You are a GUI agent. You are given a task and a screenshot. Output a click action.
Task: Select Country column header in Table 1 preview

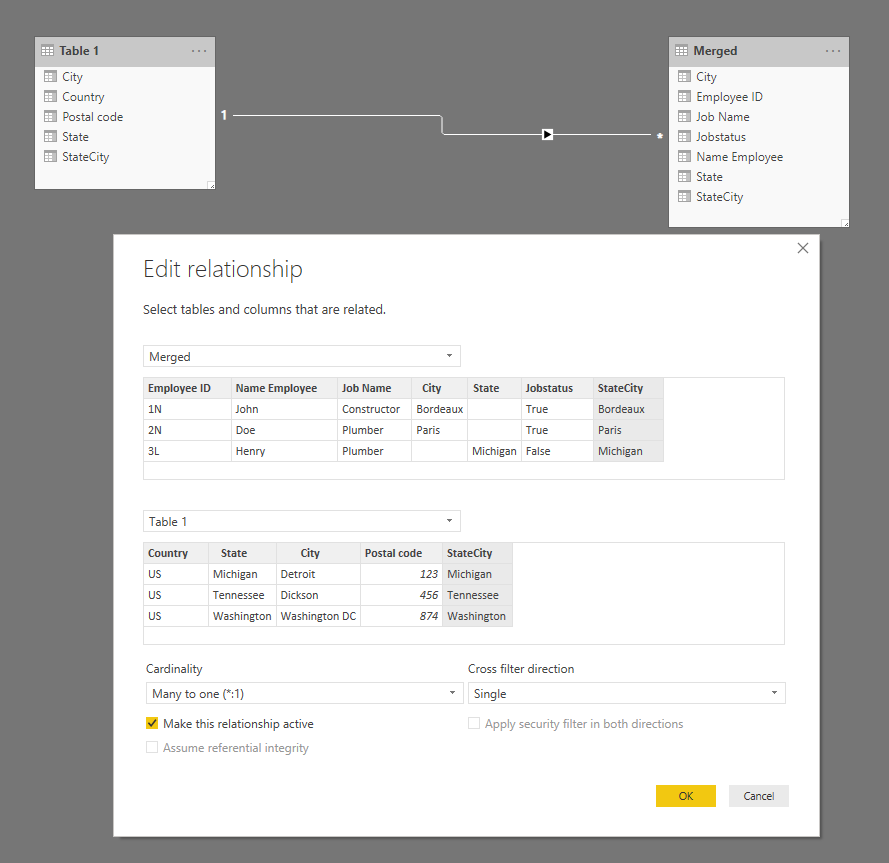(176, 553)
